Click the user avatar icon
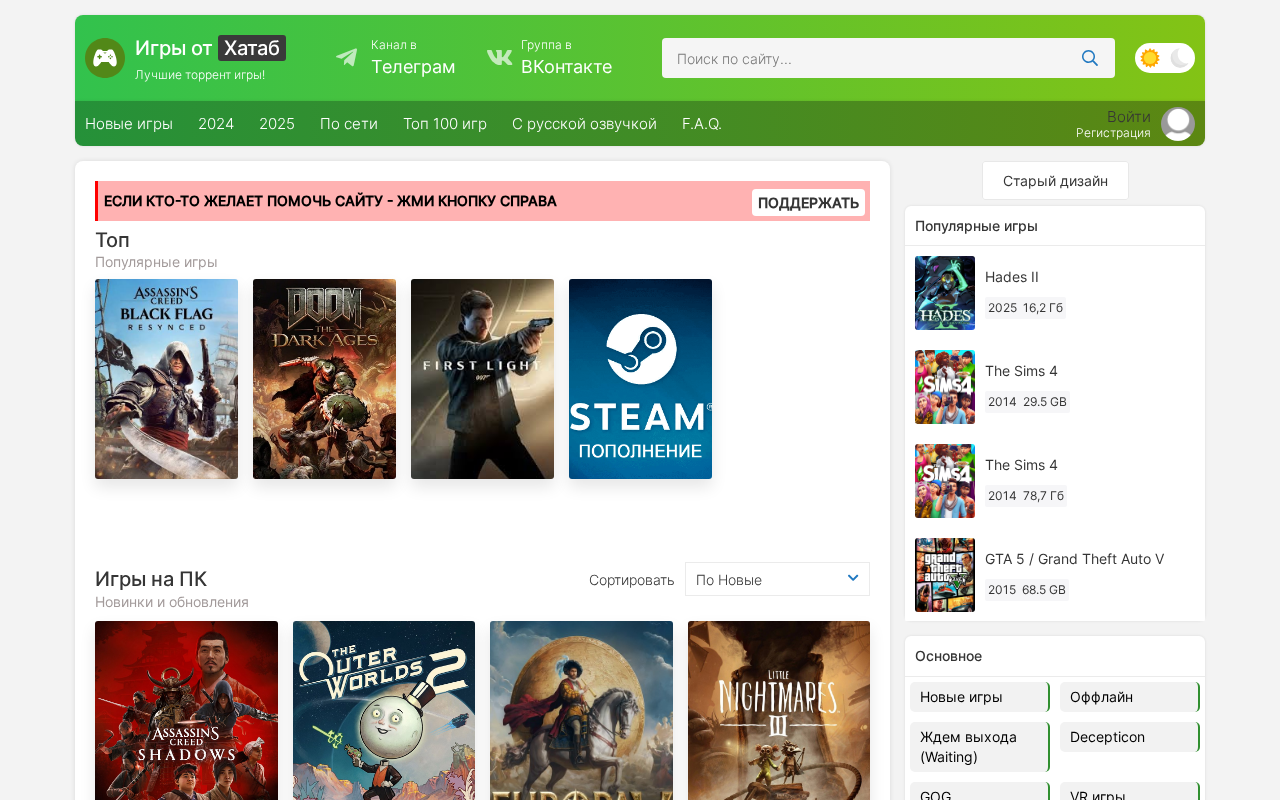The width and height of the screenshot is (1280, 800). point(1178,124)
